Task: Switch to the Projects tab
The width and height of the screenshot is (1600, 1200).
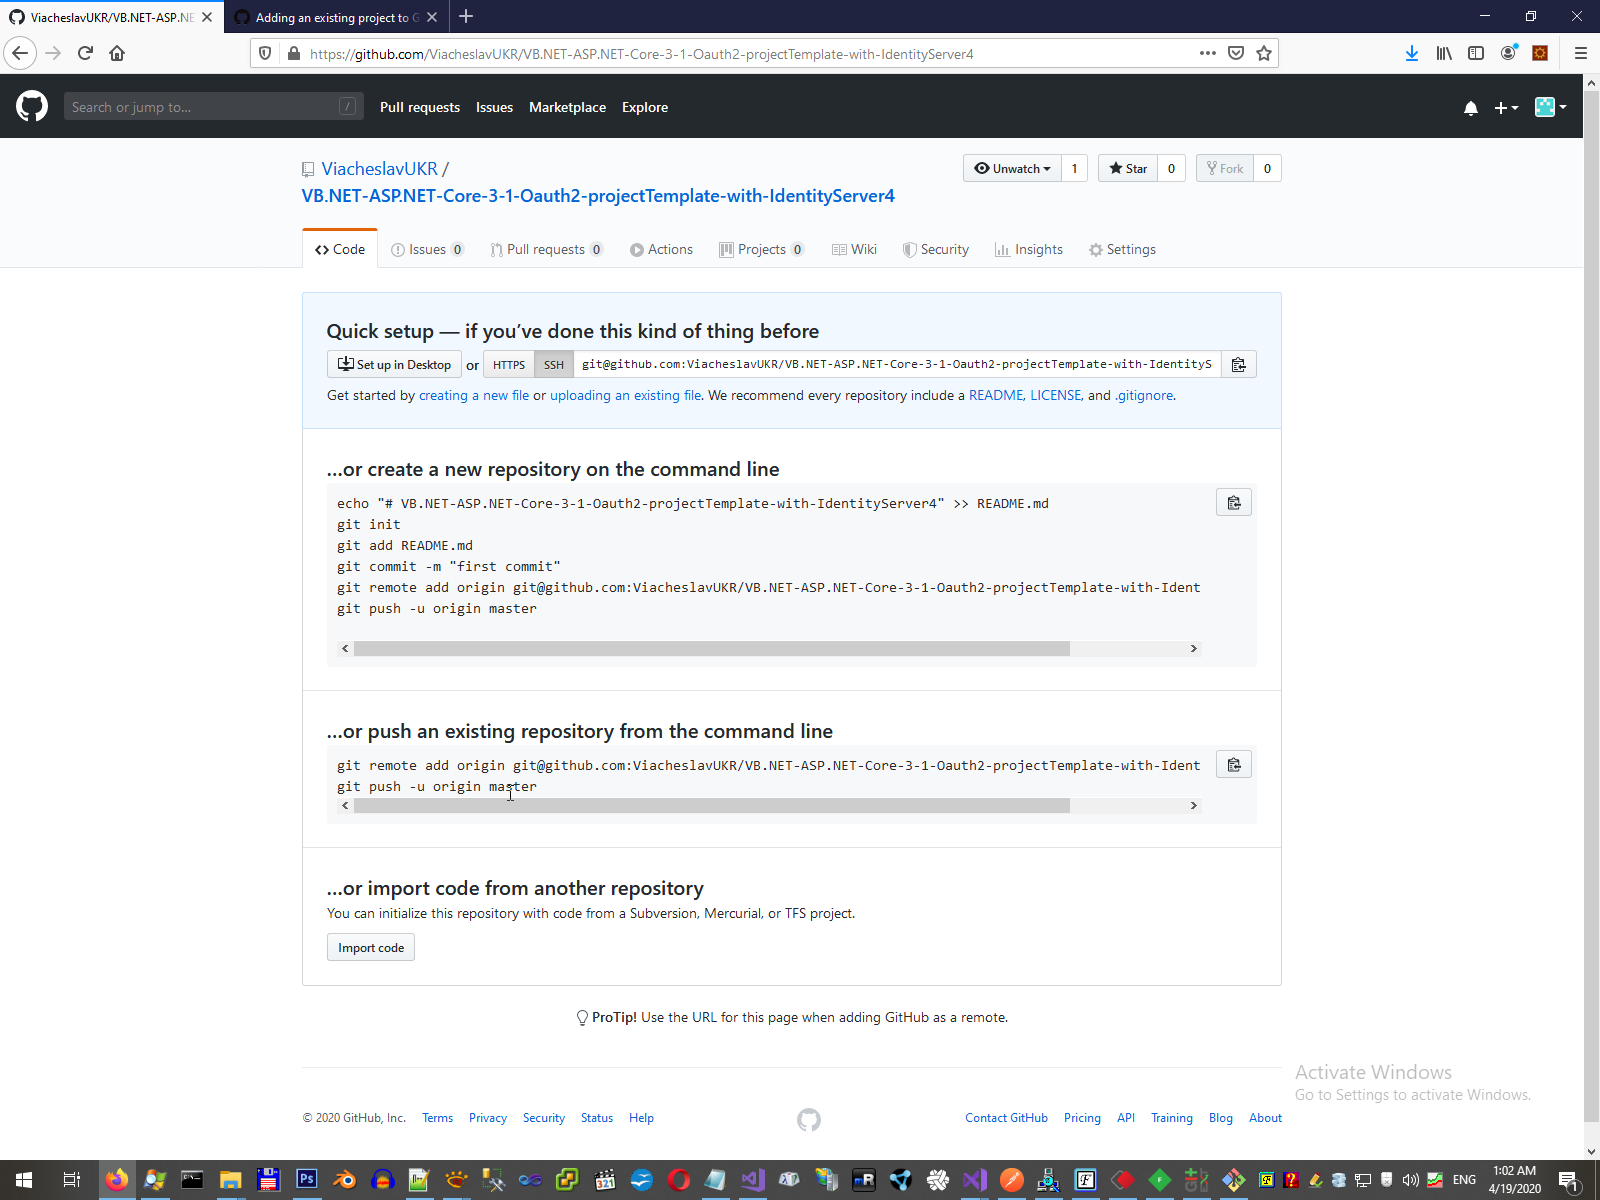Action: point(761,250)
